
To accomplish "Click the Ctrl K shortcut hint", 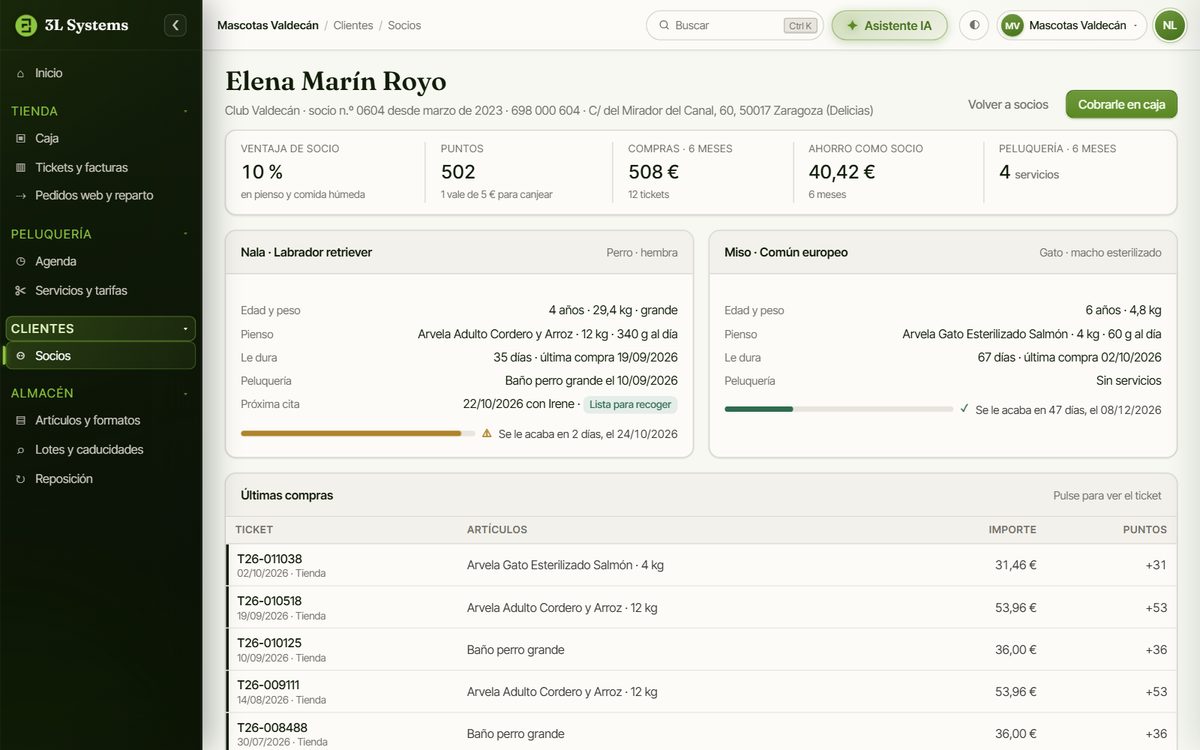I will 800,25.
